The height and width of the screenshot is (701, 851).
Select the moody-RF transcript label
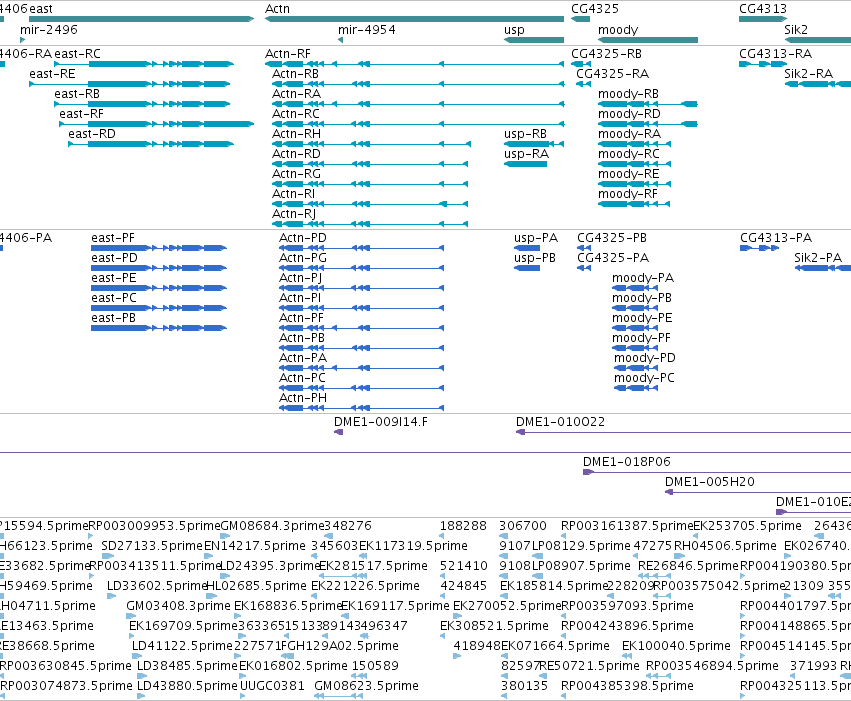627,194
